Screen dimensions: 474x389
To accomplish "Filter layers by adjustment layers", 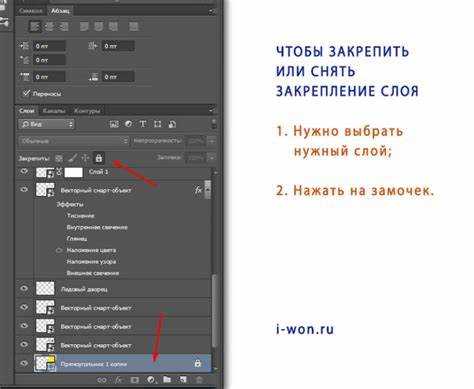I will 128,124.
